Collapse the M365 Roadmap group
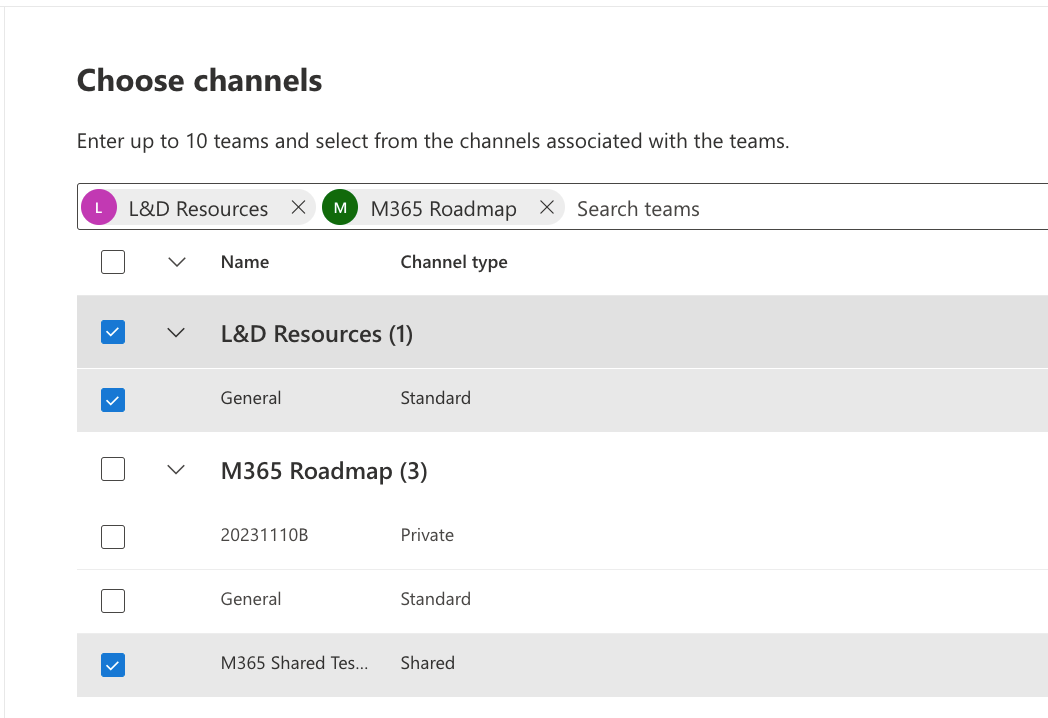Image resolution: width=1048 pixels, height=718 pixels. 176,469
